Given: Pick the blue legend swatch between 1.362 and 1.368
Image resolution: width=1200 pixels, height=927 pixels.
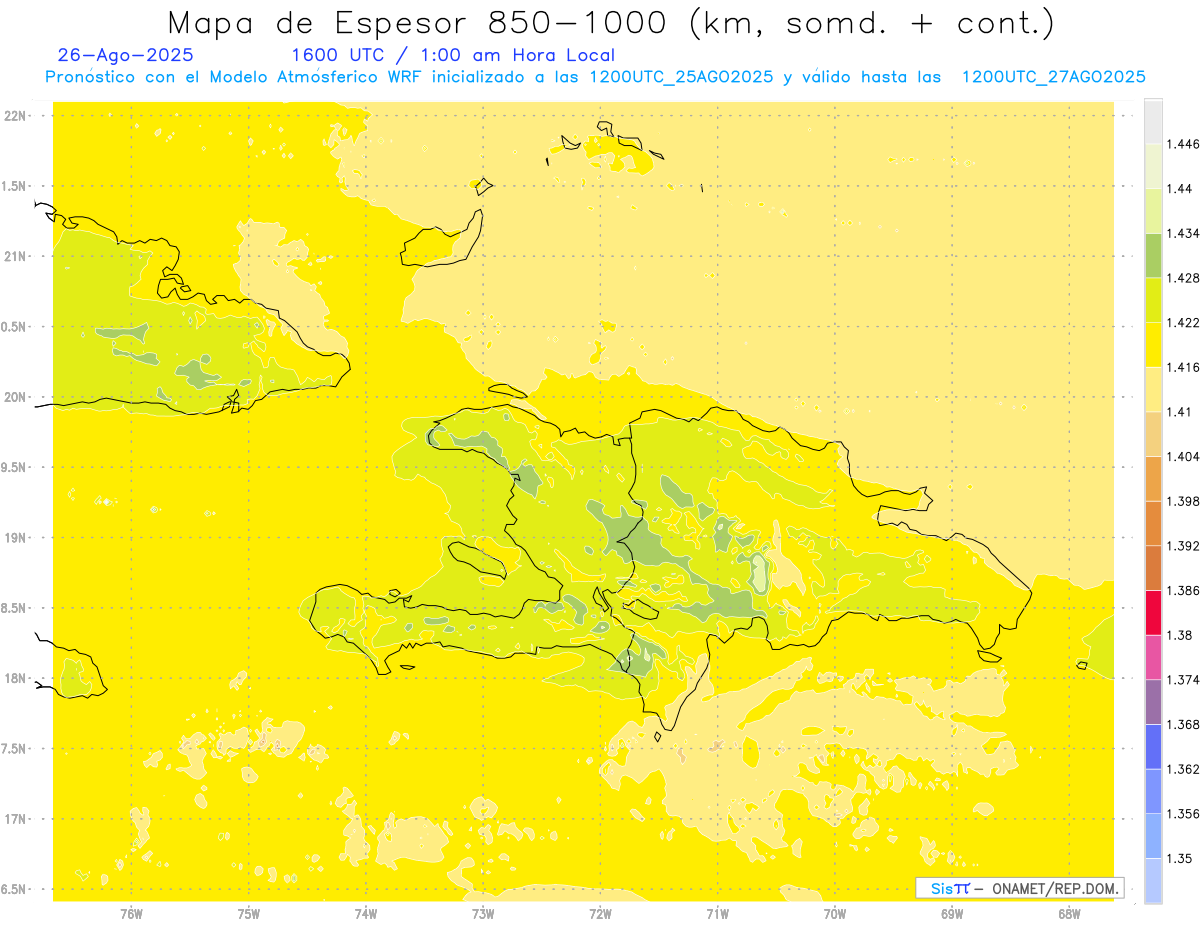Looking at the screenshot, I should click(x=1153, y=746).
